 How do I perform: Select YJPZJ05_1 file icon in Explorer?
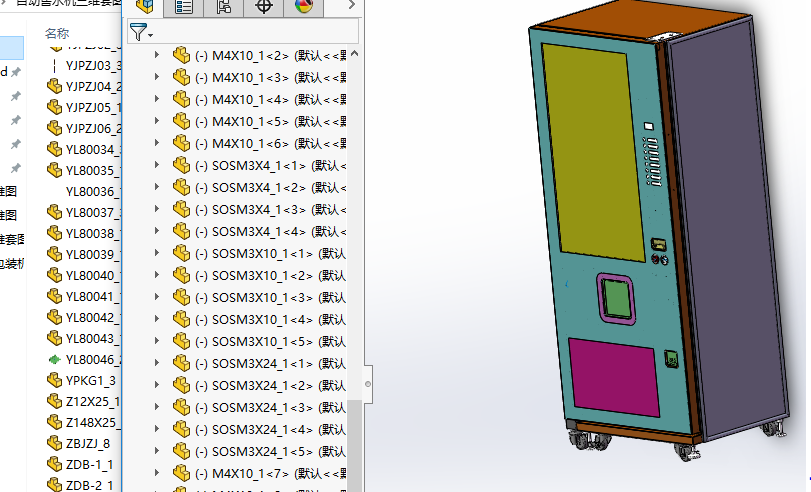(54, 107)
